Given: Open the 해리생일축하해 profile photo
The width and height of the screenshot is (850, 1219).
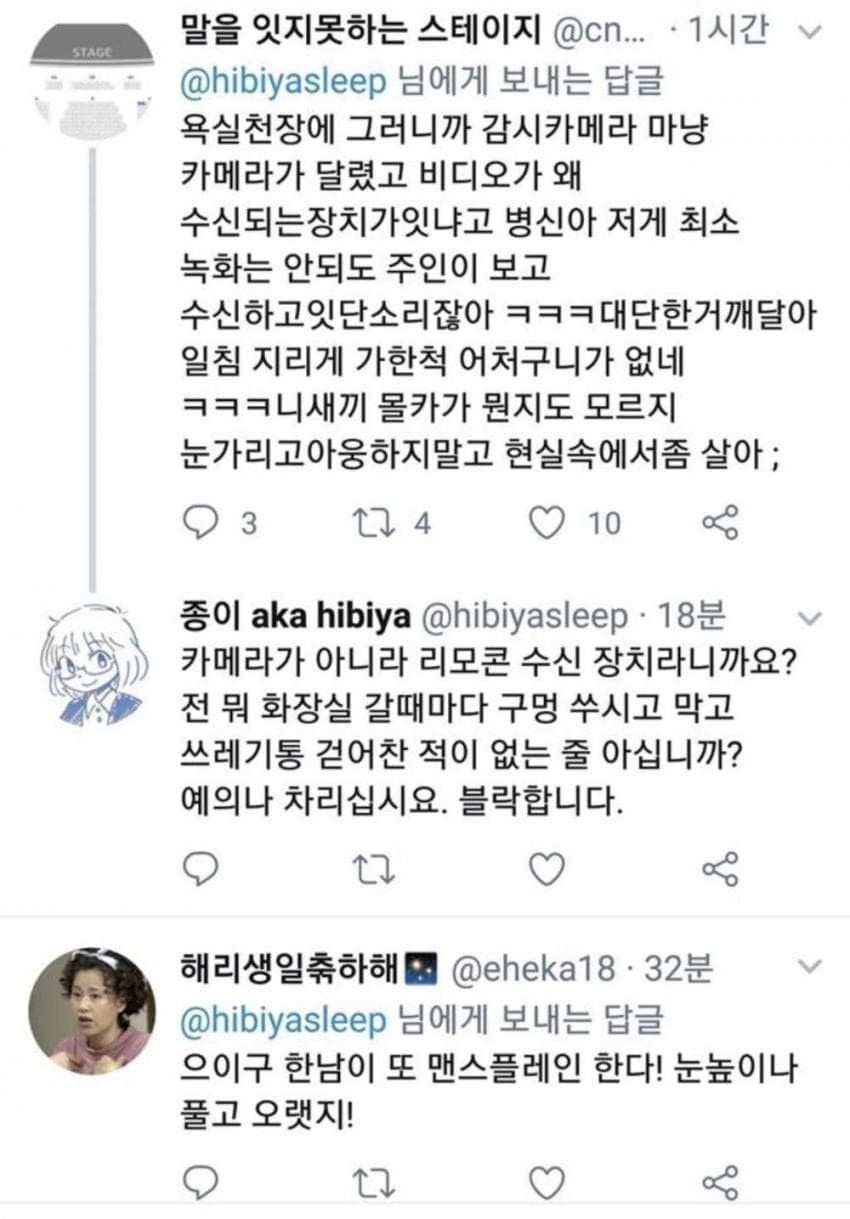Looking at the screenshot, I should (x=91, y=1010).
